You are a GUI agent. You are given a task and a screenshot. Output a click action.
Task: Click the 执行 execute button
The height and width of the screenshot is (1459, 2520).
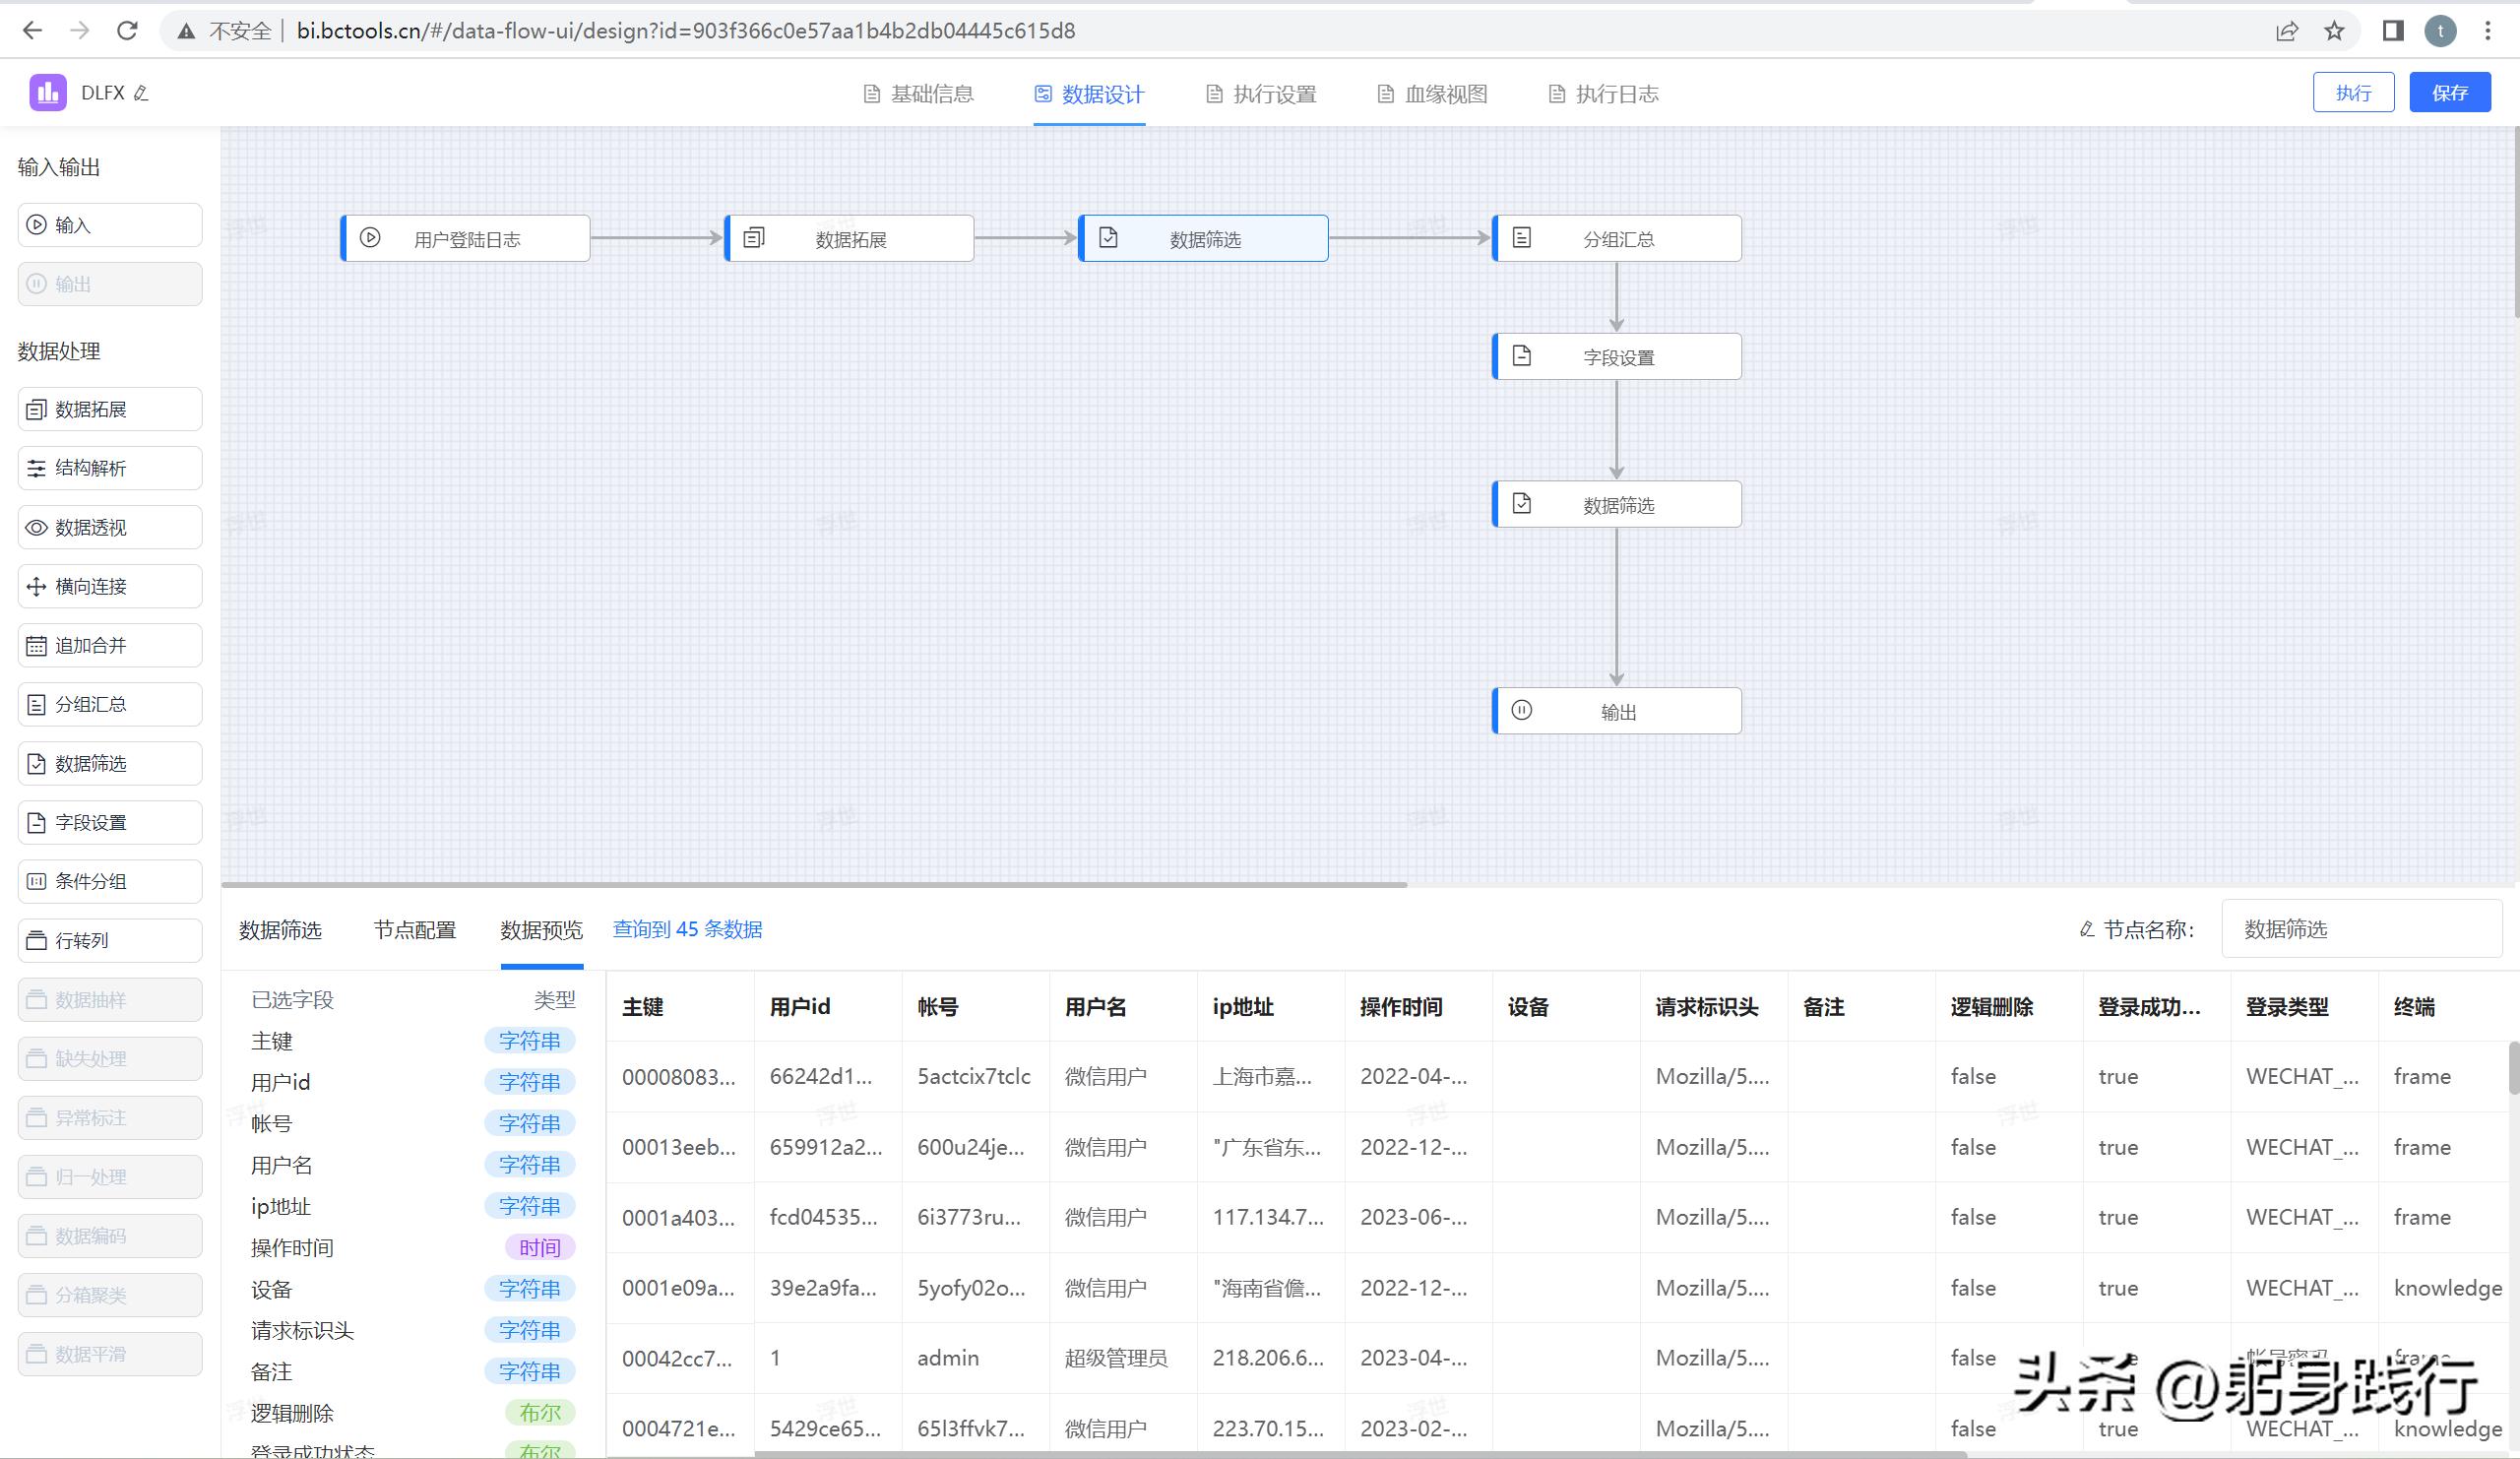click(2353, 92)
